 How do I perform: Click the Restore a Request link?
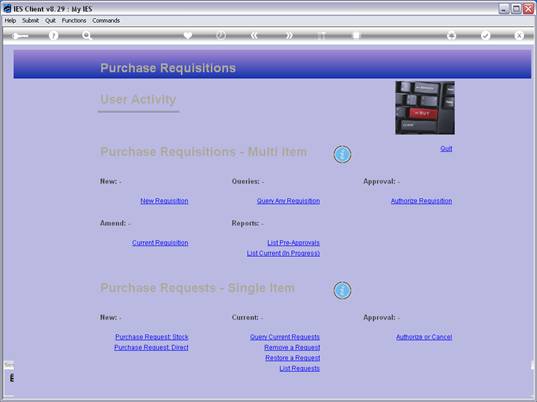click(x=292, y=358)
